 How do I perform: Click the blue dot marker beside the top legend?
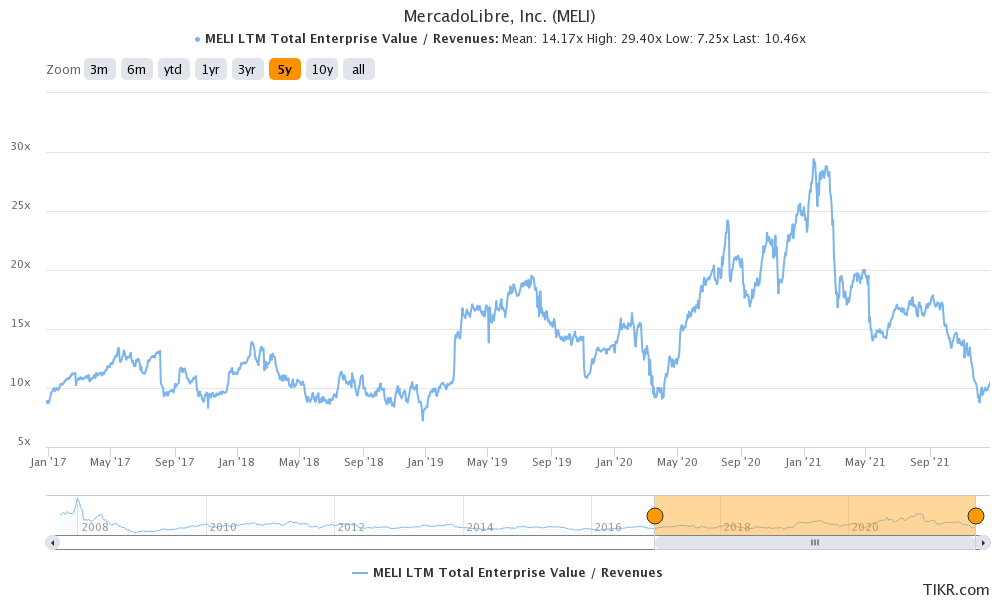point(196,38)
